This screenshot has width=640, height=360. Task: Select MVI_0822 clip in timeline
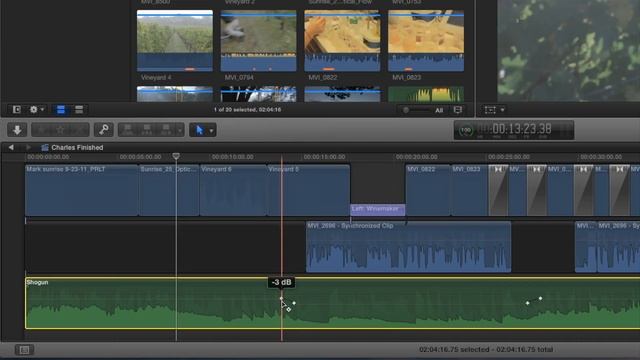428,190
